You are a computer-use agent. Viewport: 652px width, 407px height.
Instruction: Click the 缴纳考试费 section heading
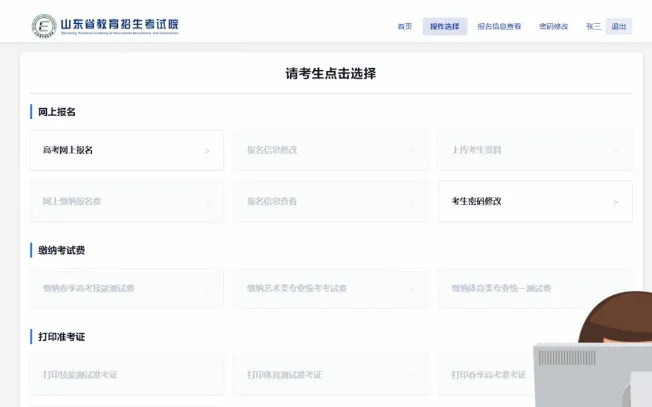(x=62, y=250)
